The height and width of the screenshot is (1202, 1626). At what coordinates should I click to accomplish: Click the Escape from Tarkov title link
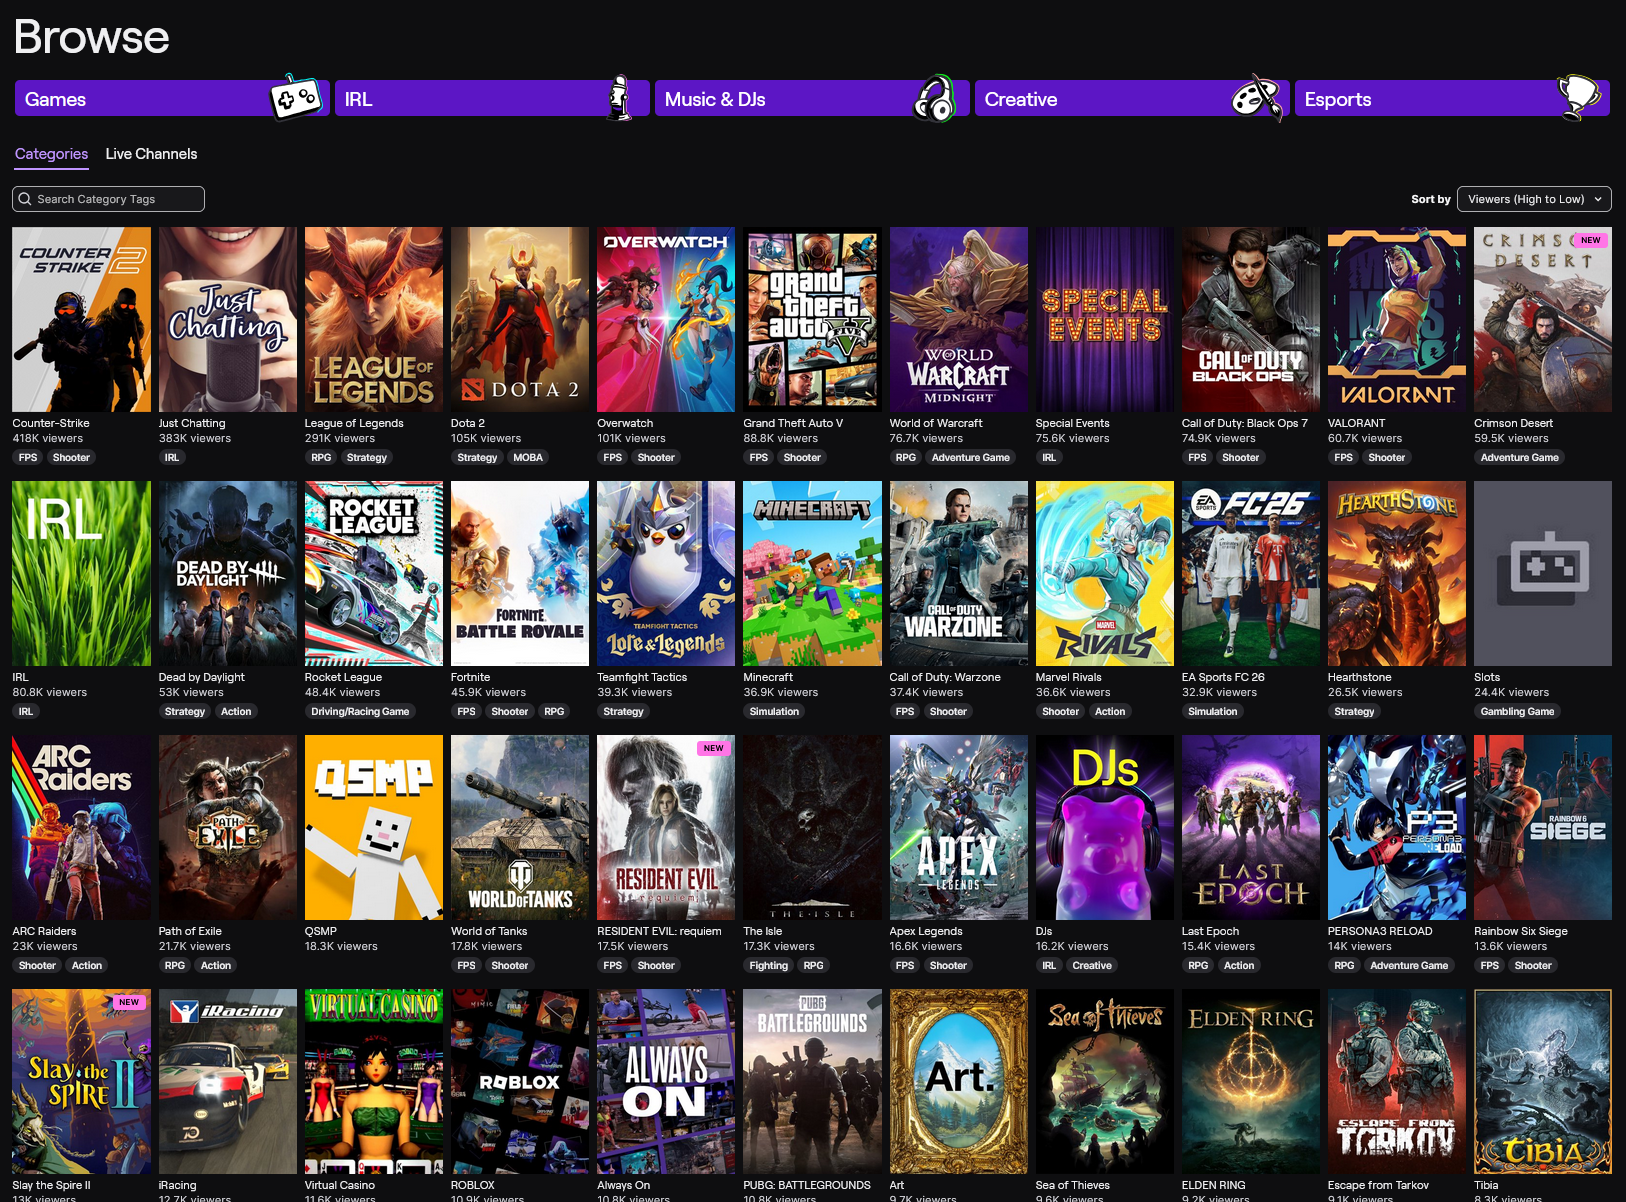click(x=1378, y=1185)
